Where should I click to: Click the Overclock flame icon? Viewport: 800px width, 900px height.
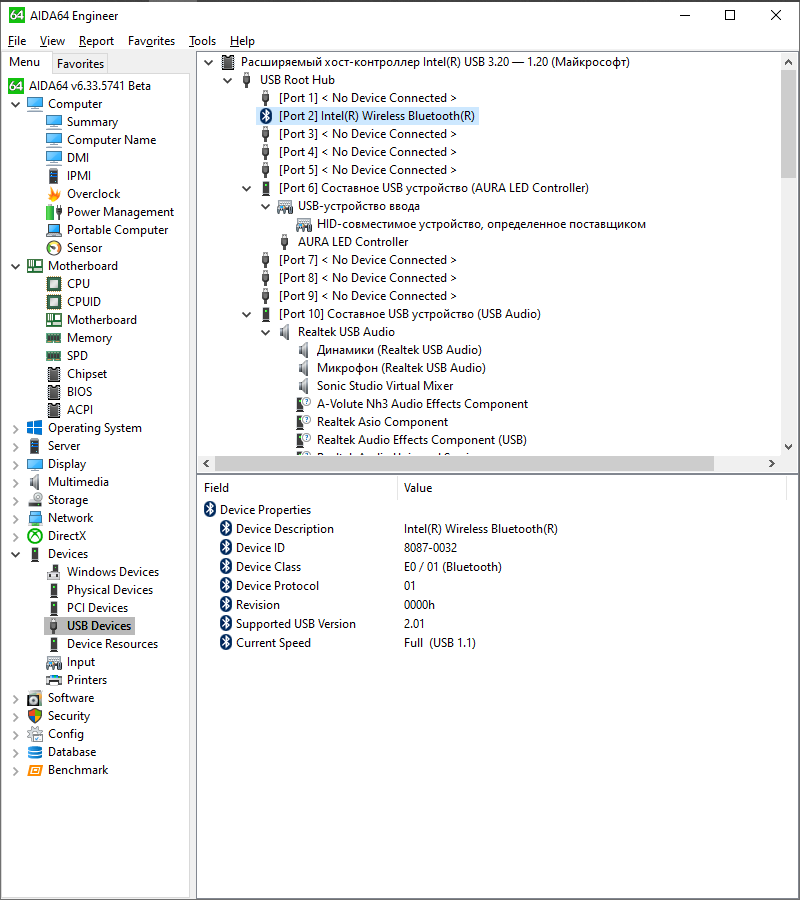(x=54, y=194)
